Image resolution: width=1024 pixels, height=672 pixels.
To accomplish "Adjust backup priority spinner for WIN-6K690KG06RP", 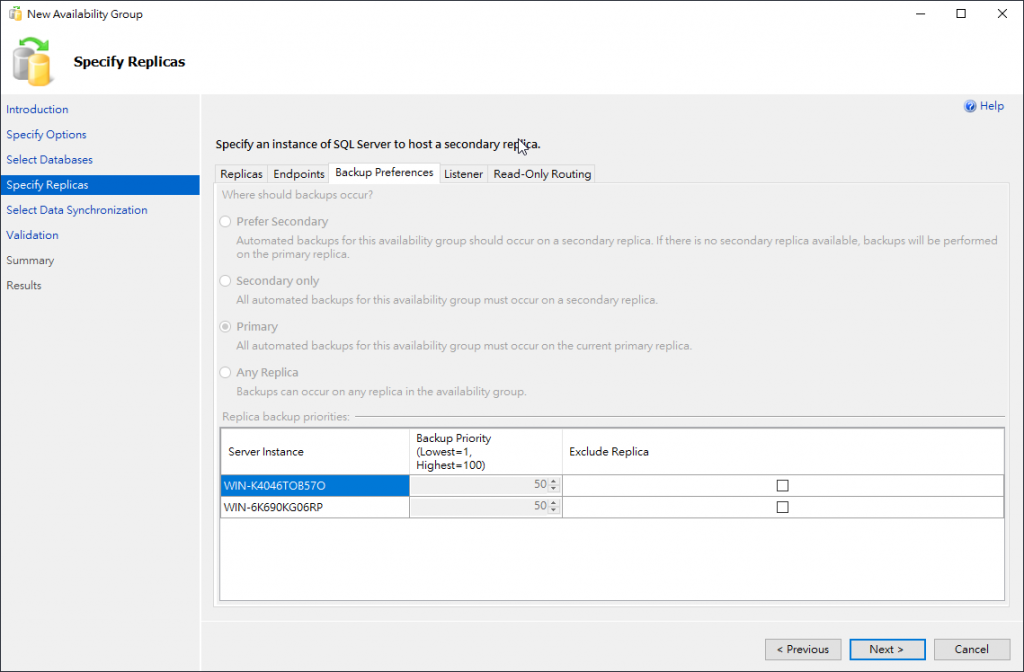I will pyautogui.click(x=554, y=507).
